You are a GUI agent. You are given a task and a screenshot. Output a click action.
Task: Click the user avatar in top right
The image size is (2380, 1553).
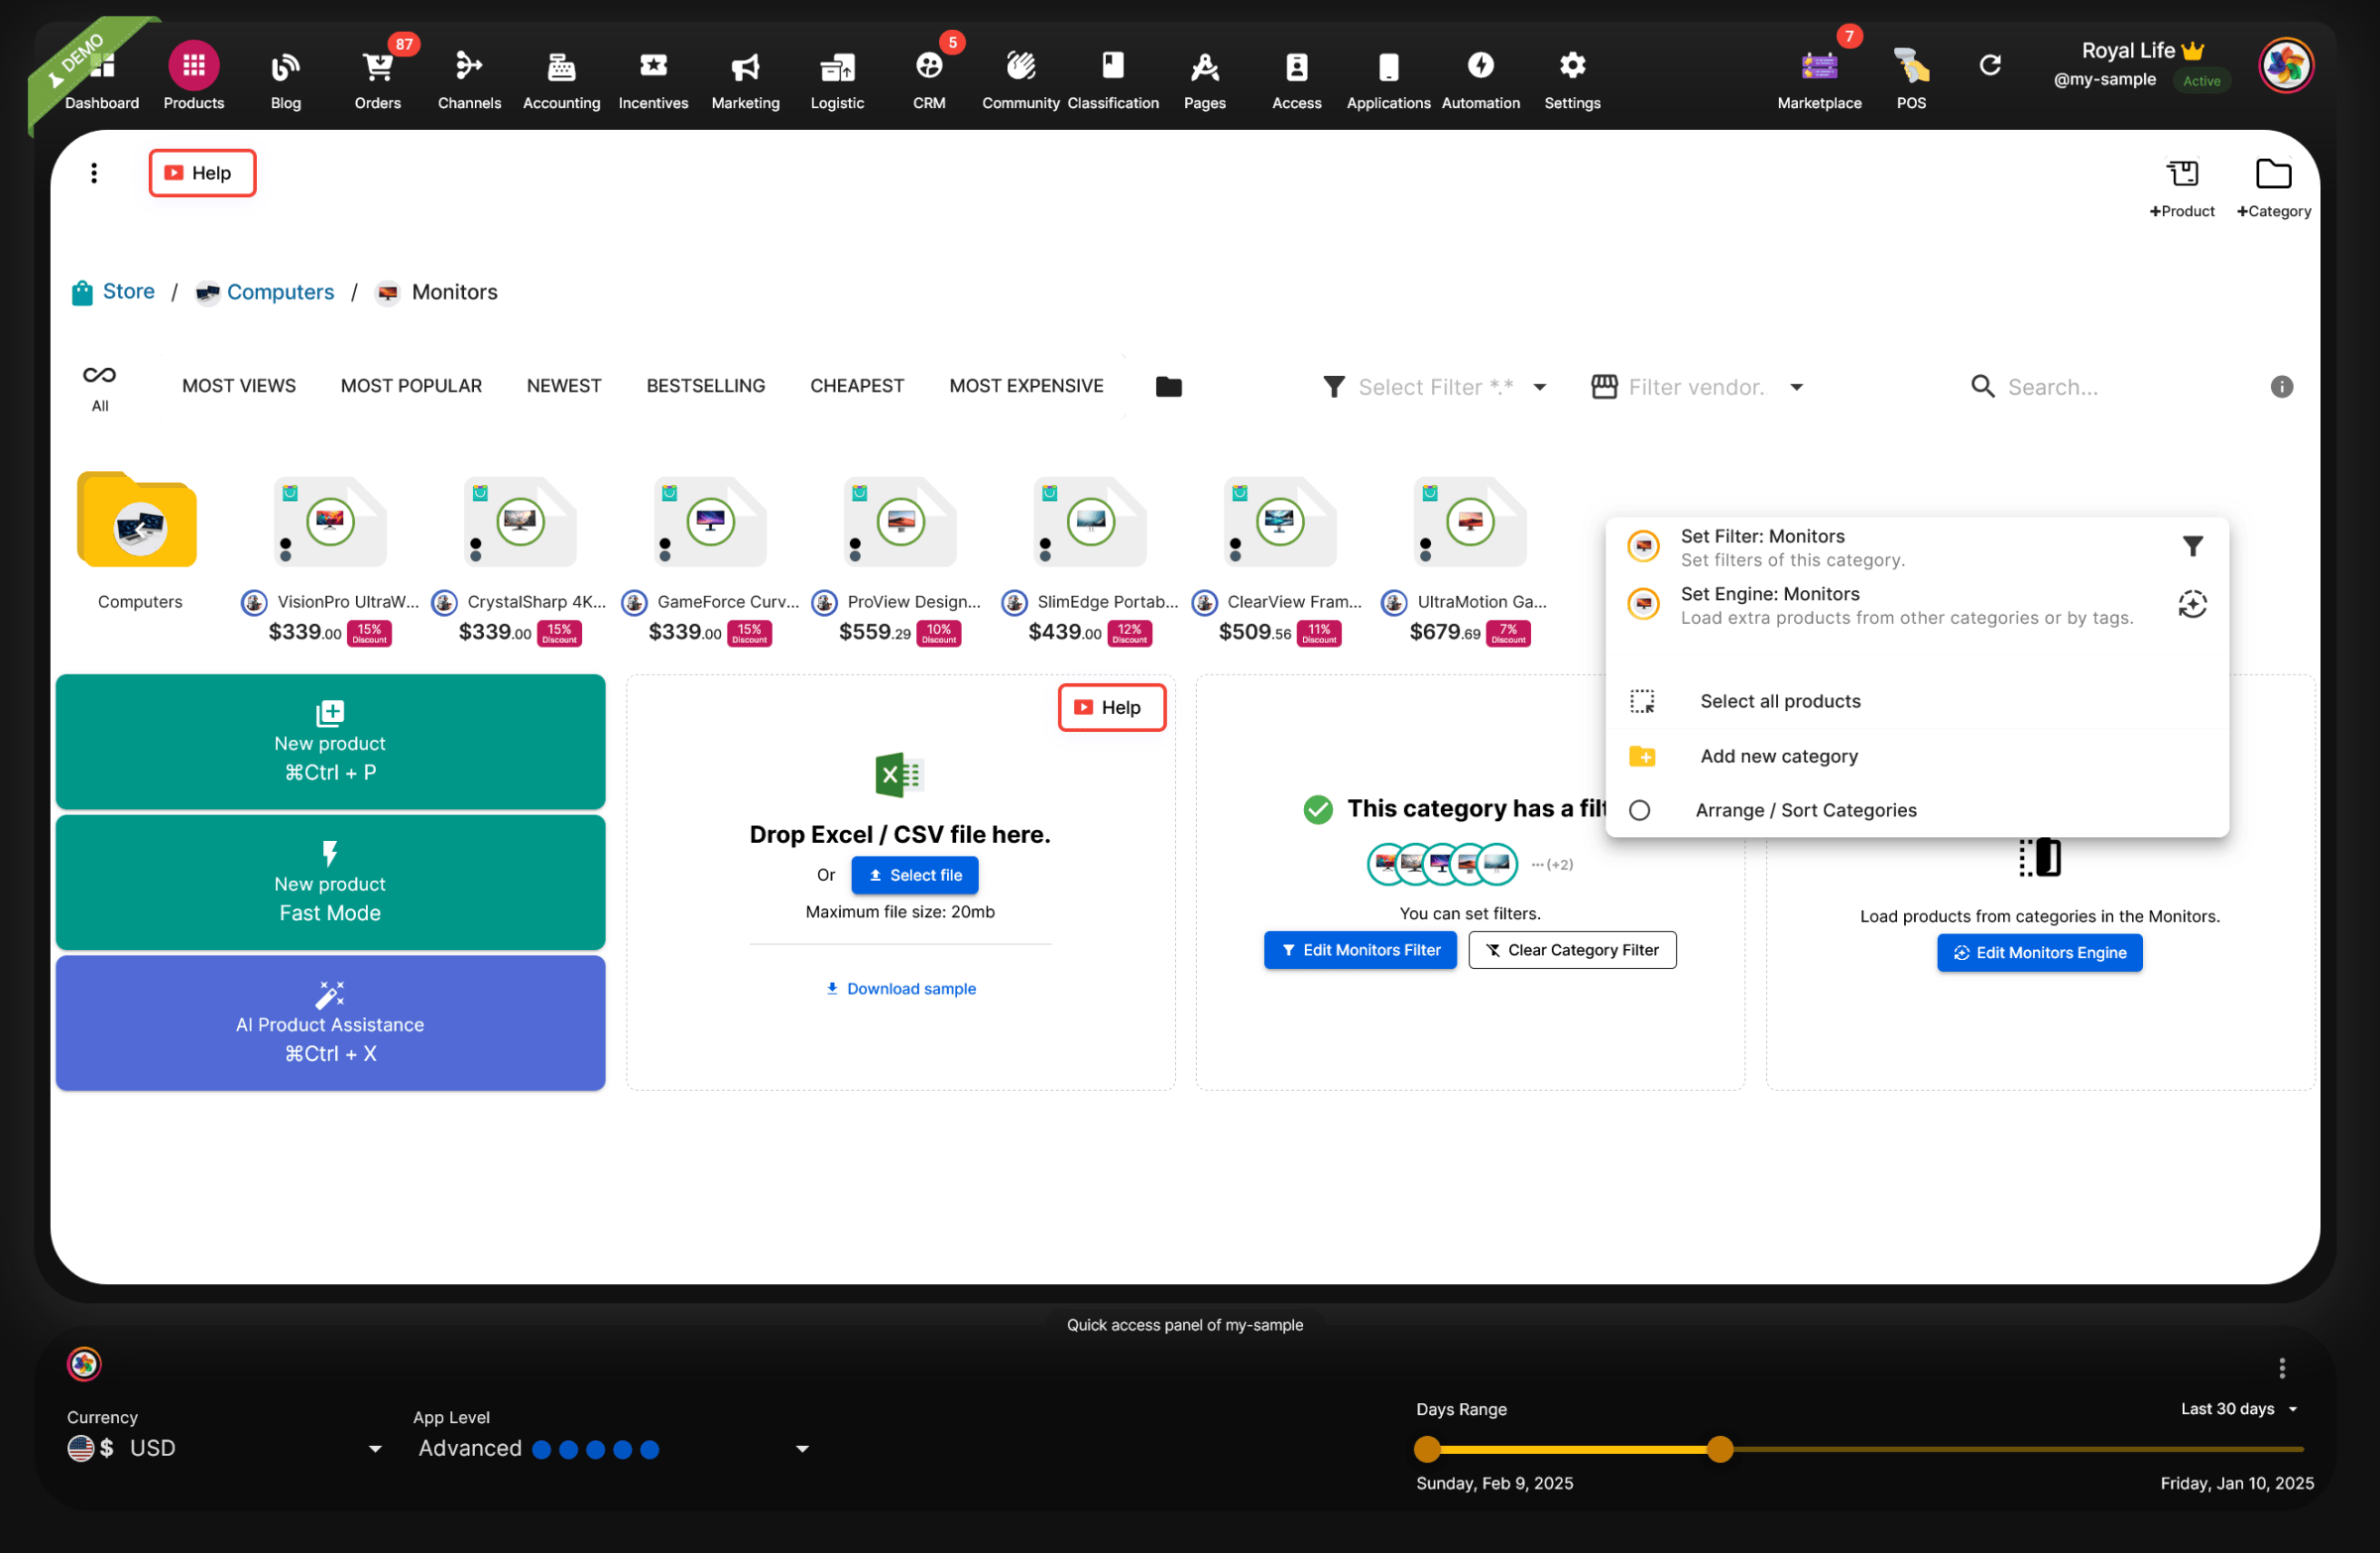click(2286, 66)
